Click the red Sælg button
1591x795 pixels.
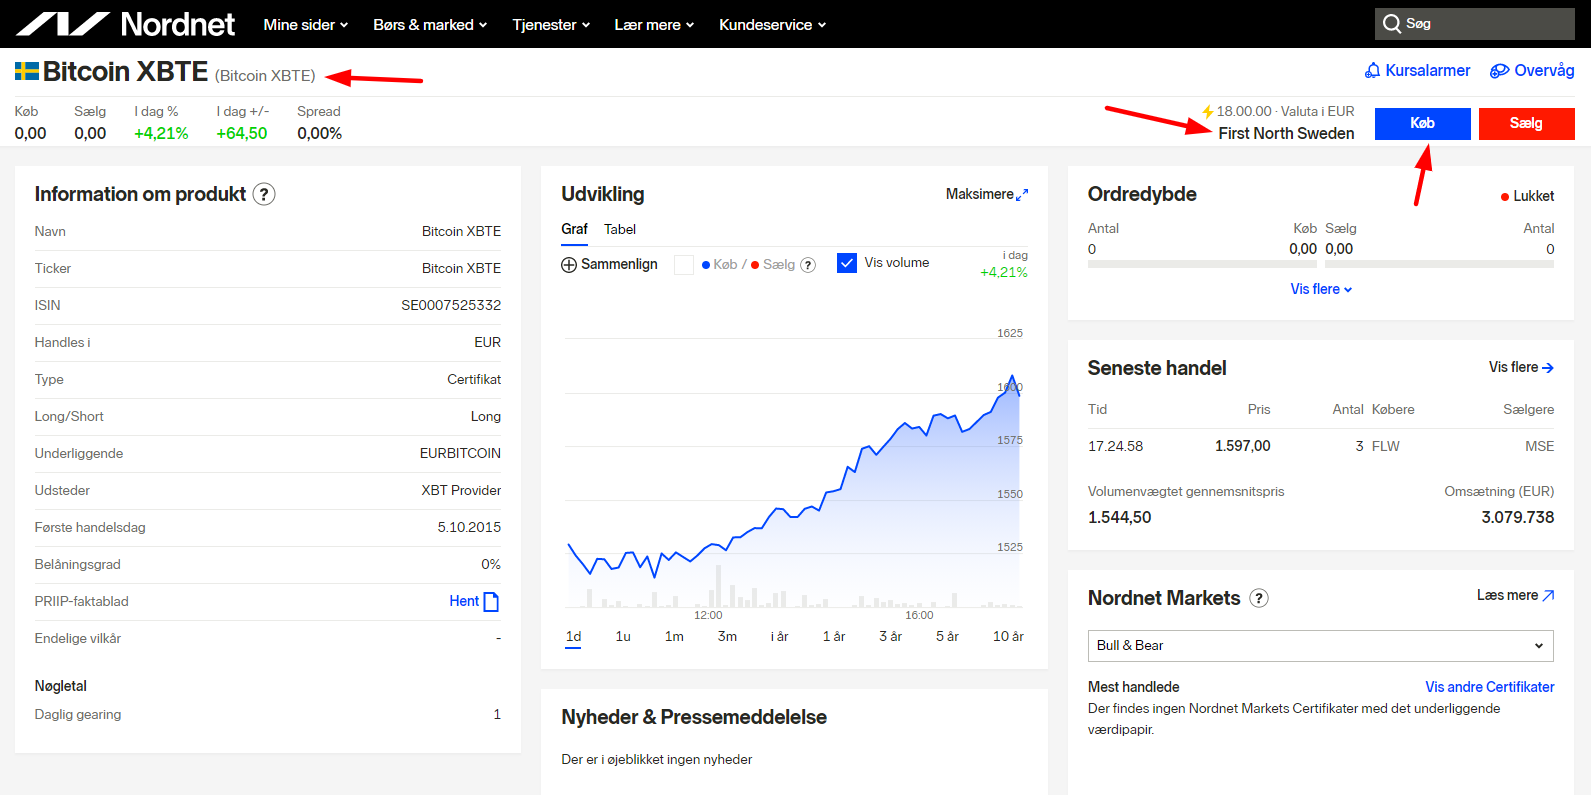(1527, 123)
